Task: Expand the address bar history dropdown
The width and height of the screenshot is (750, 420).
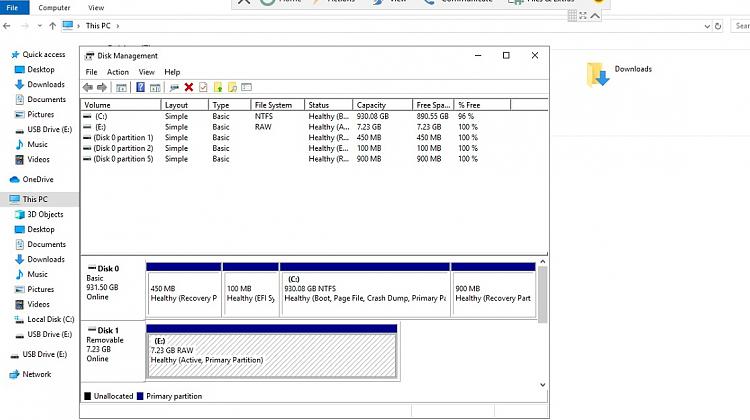Action: 707,26
